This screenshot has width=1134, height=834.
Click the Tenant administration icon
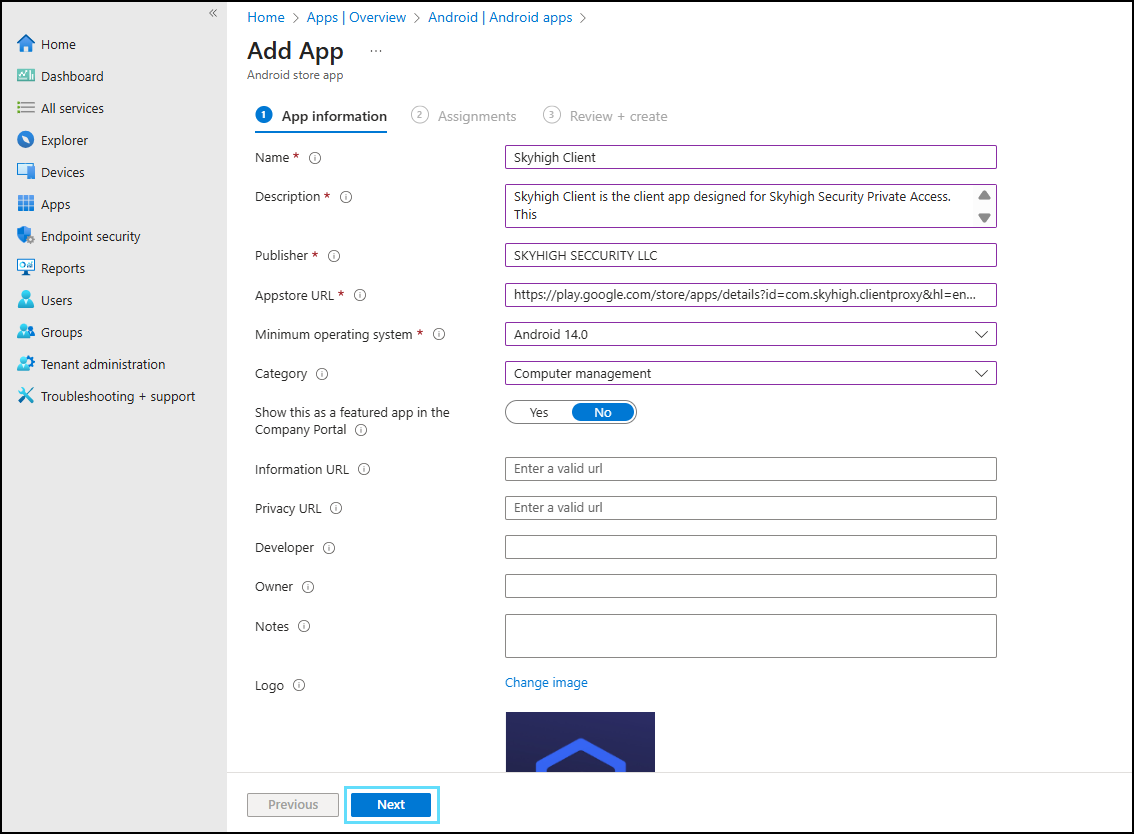(x=26, y=364)
